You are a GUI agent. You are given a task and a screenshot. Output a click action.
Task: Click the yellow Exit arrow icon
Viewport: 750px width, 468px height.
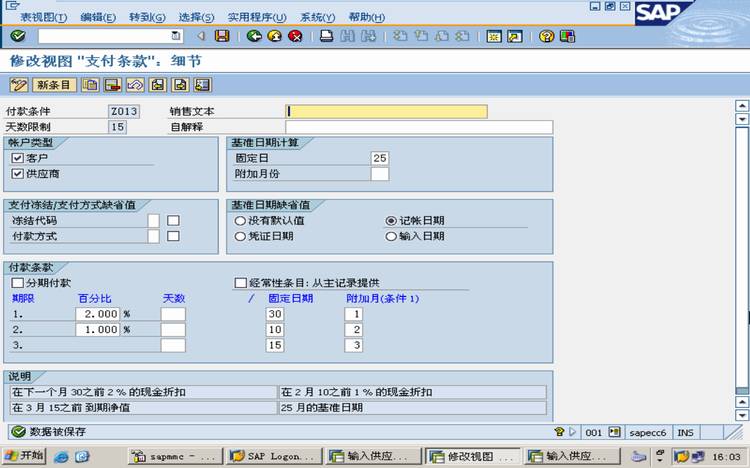click(275, 36)
